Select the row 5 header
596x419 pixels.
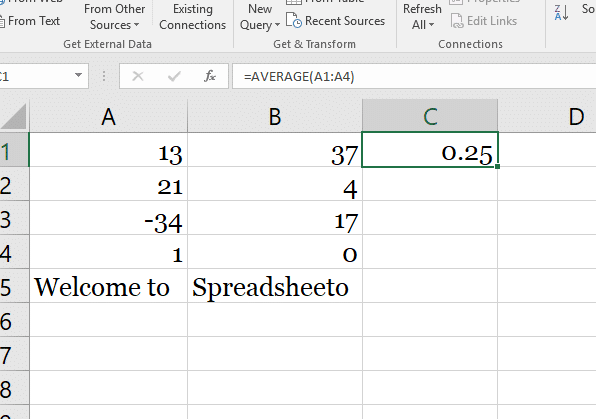14,286
